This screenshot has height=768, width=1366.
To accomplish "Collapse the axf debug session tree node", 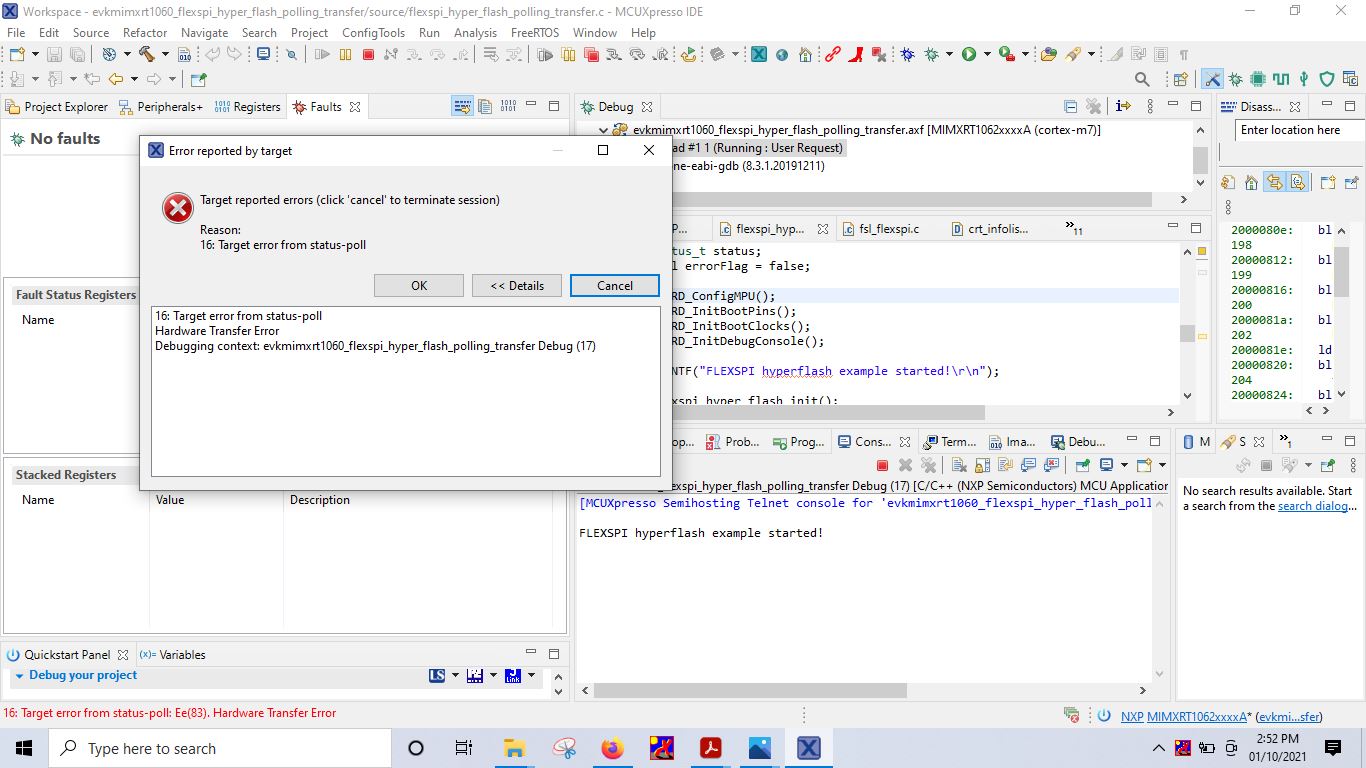I will [x=603, y=130].
